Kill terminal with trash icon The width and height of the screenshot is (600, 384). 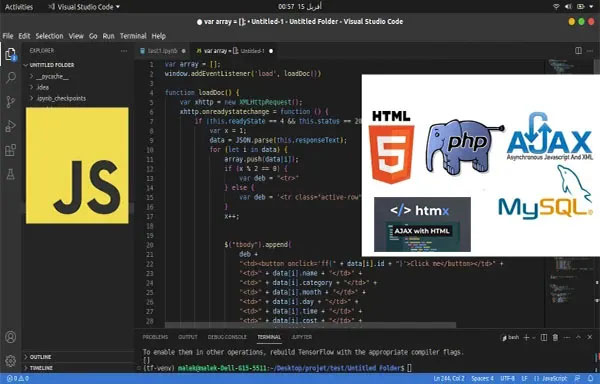(555, 337)
